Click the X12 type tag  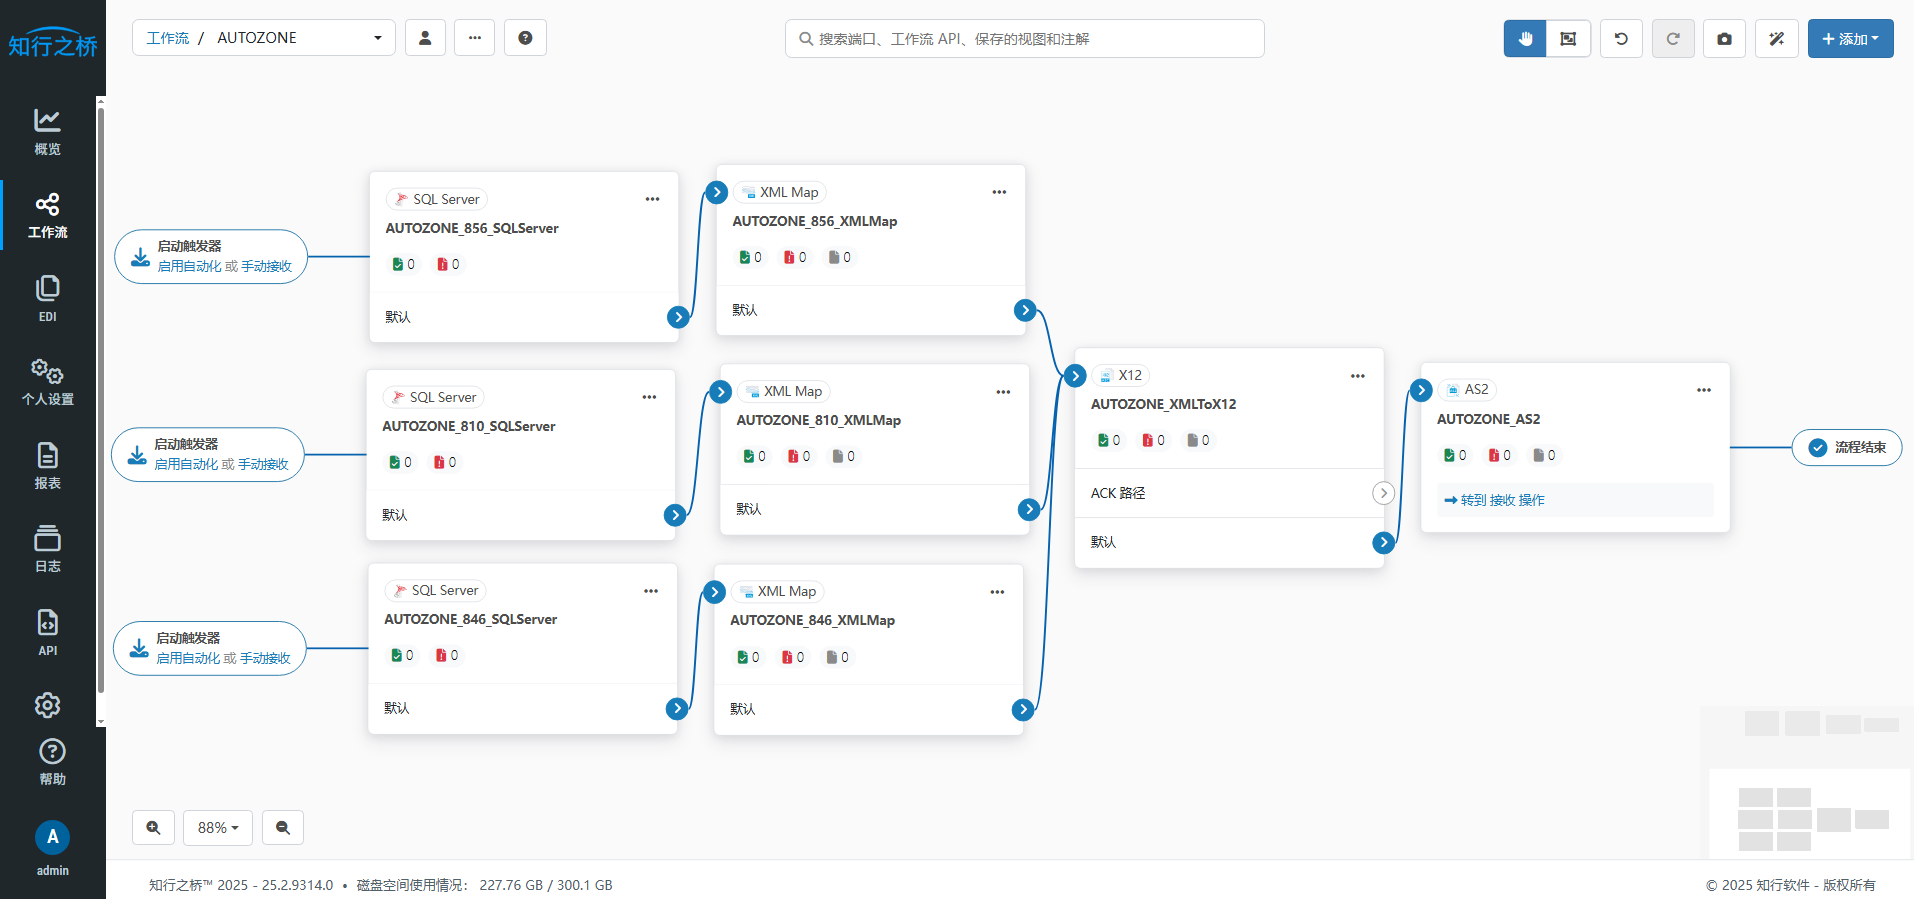pos(1121,375)
